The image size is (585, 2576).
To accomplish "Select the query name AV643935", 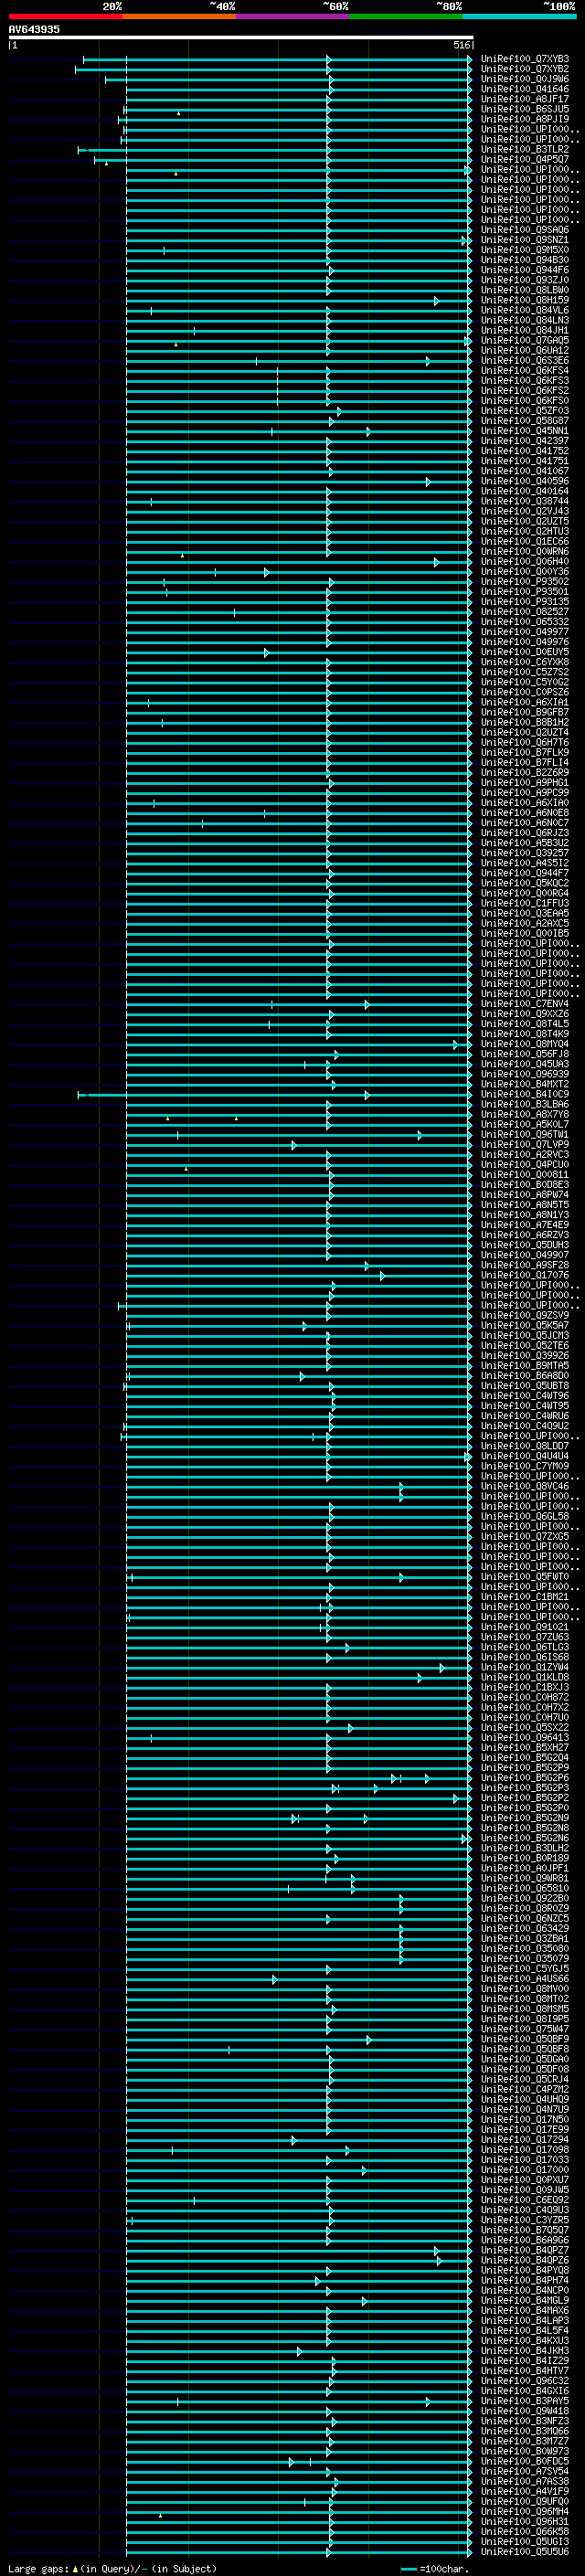I will pyautogui.click(x=34, y=29).
